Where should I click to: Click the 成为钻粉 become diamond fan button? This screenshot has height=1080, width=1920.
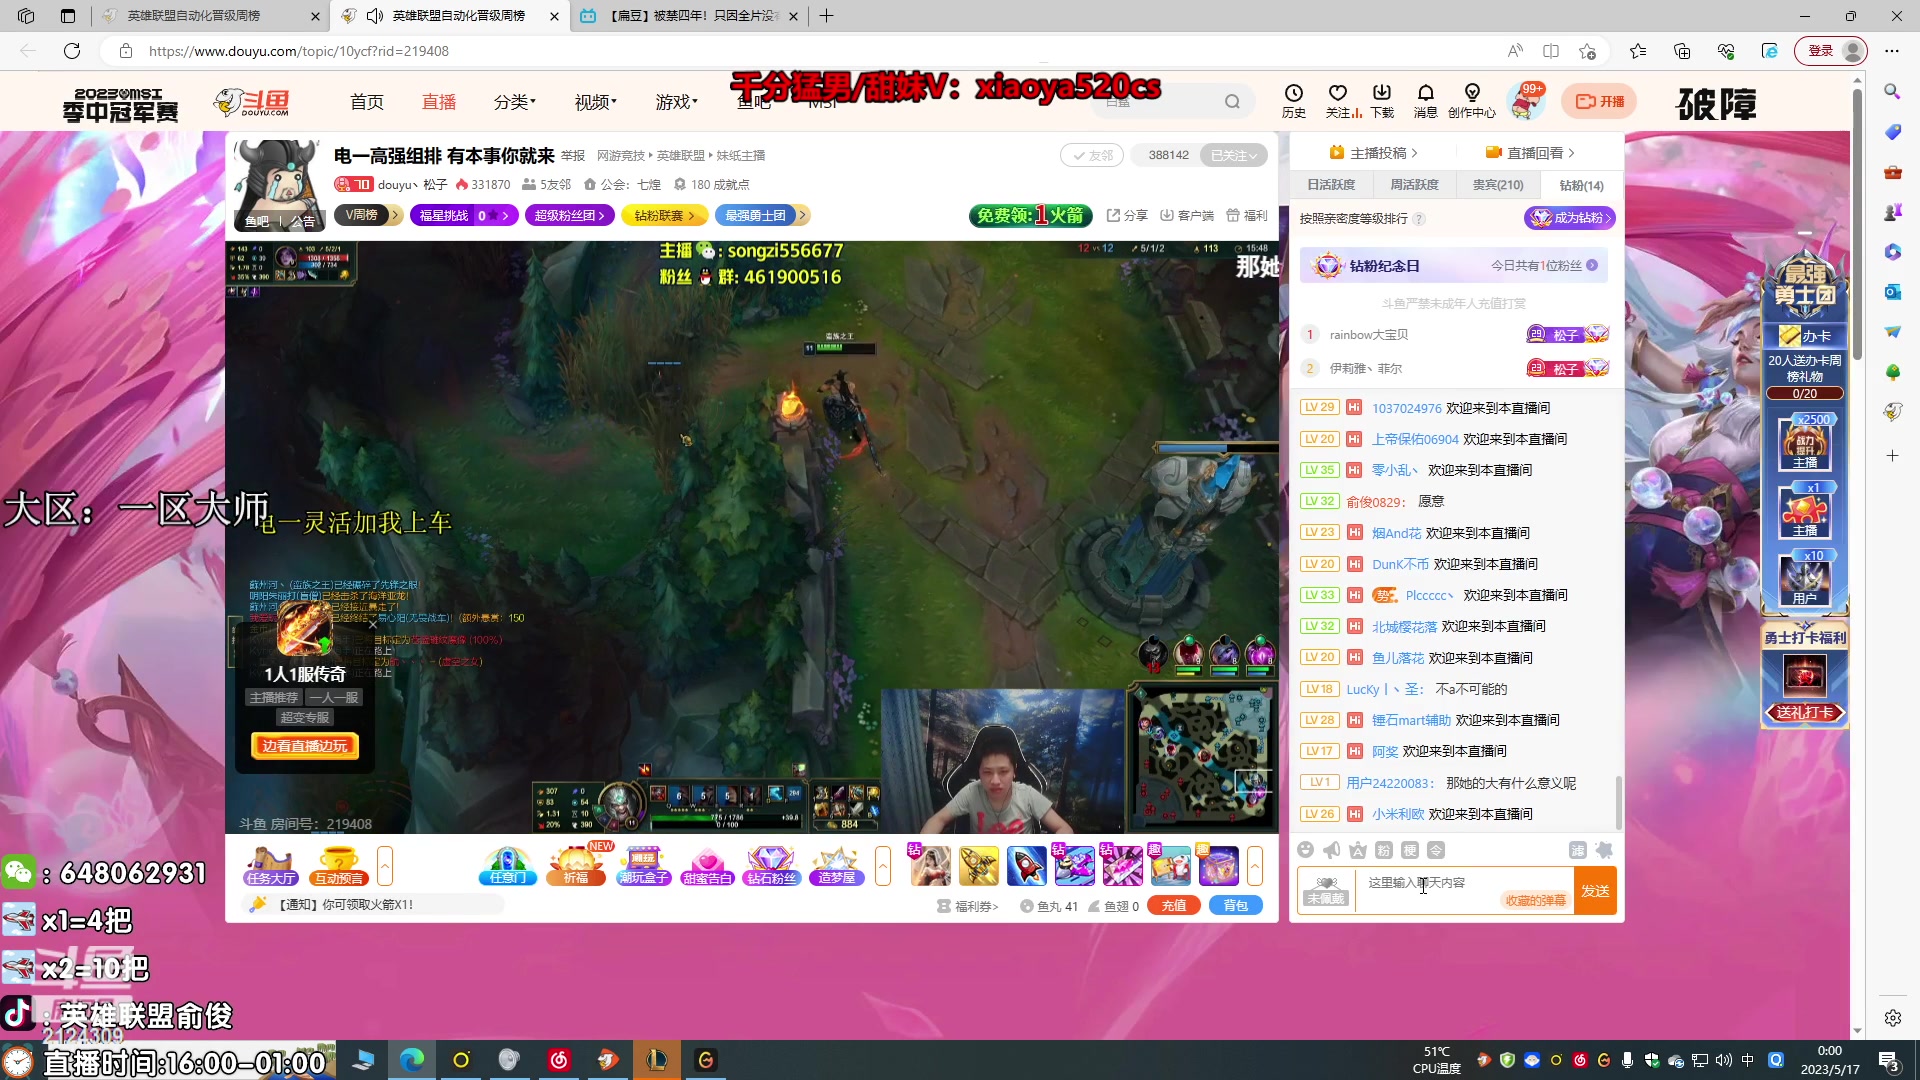(x=1569, y=218)
